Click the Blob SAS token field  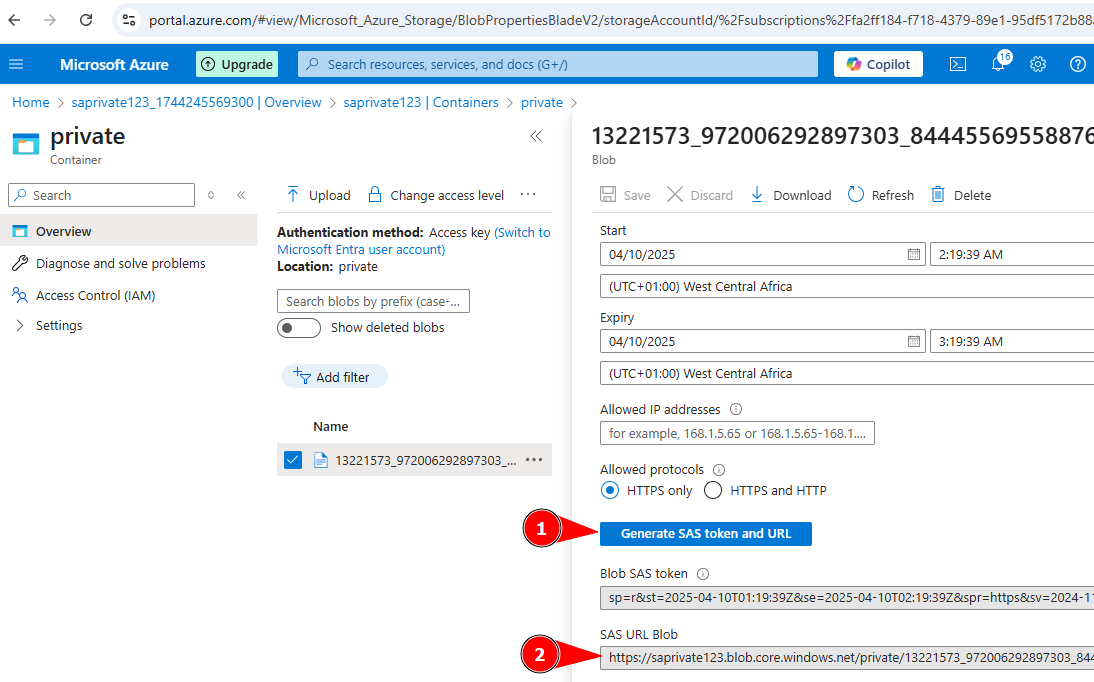point(847,598)
